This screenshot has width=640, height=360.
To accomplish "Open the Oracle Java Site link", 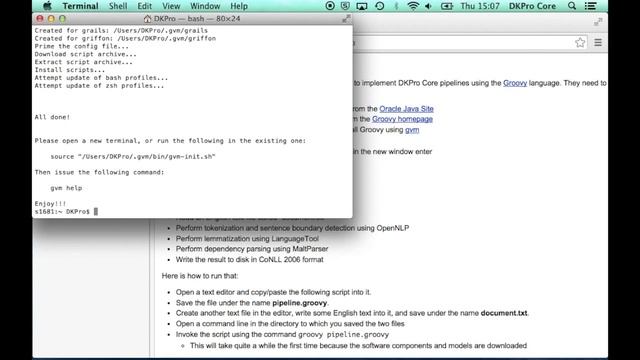I will click(407, 109).
